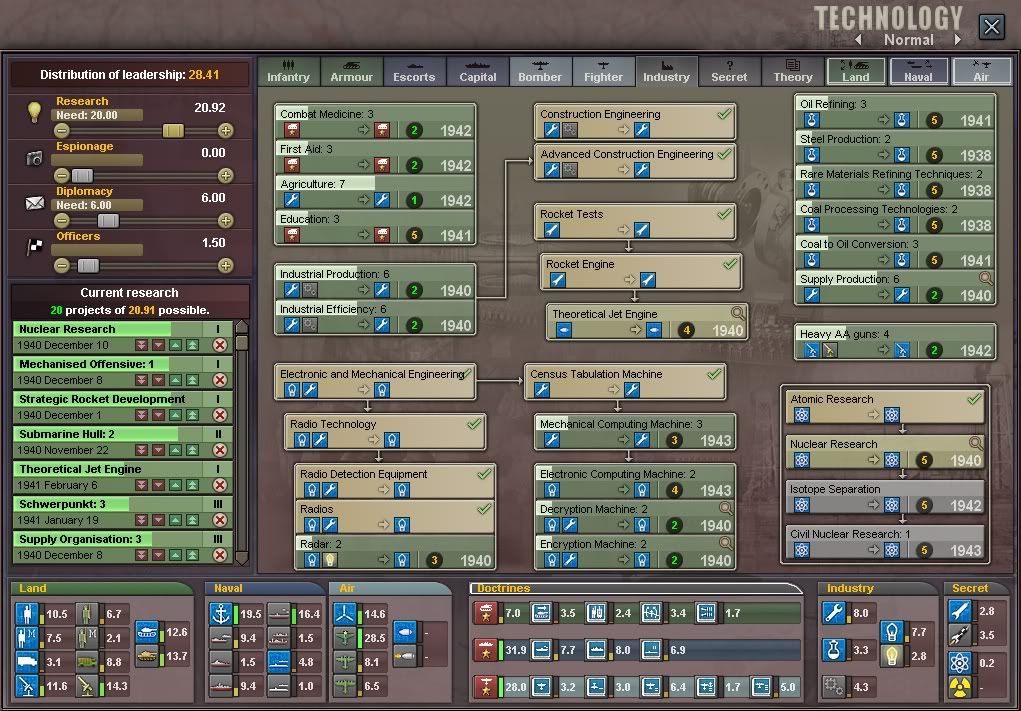Click the research queue scrollbar down arrow

(242, 558)
